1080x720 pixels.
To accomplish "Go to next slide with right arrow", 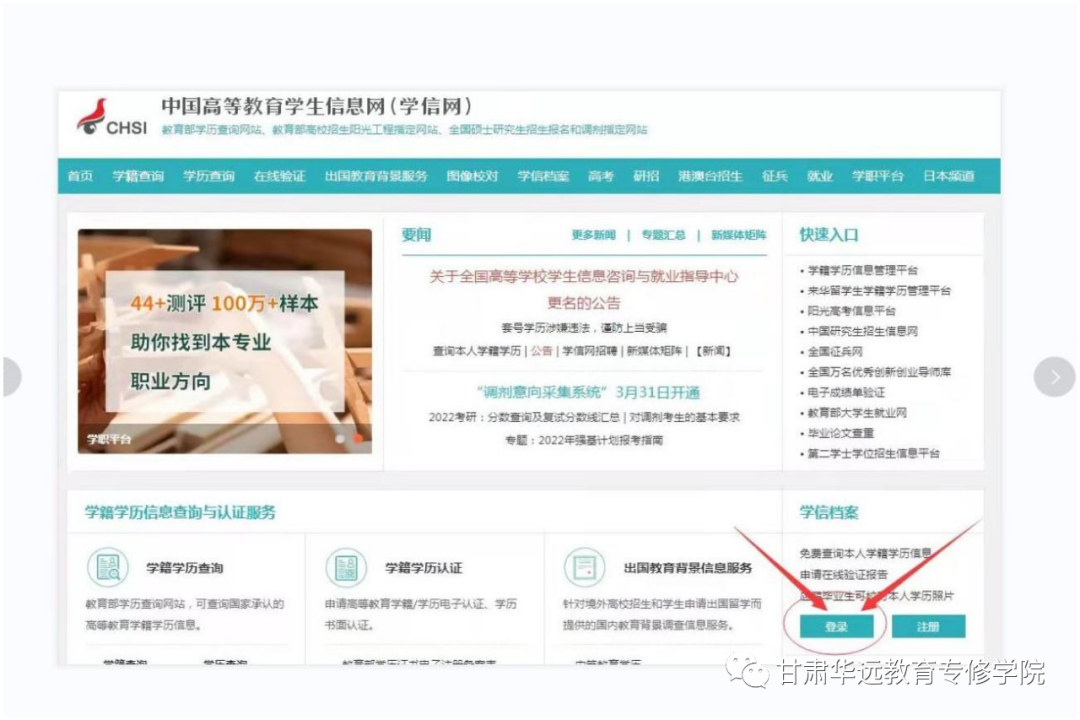I will point(1054,377).
